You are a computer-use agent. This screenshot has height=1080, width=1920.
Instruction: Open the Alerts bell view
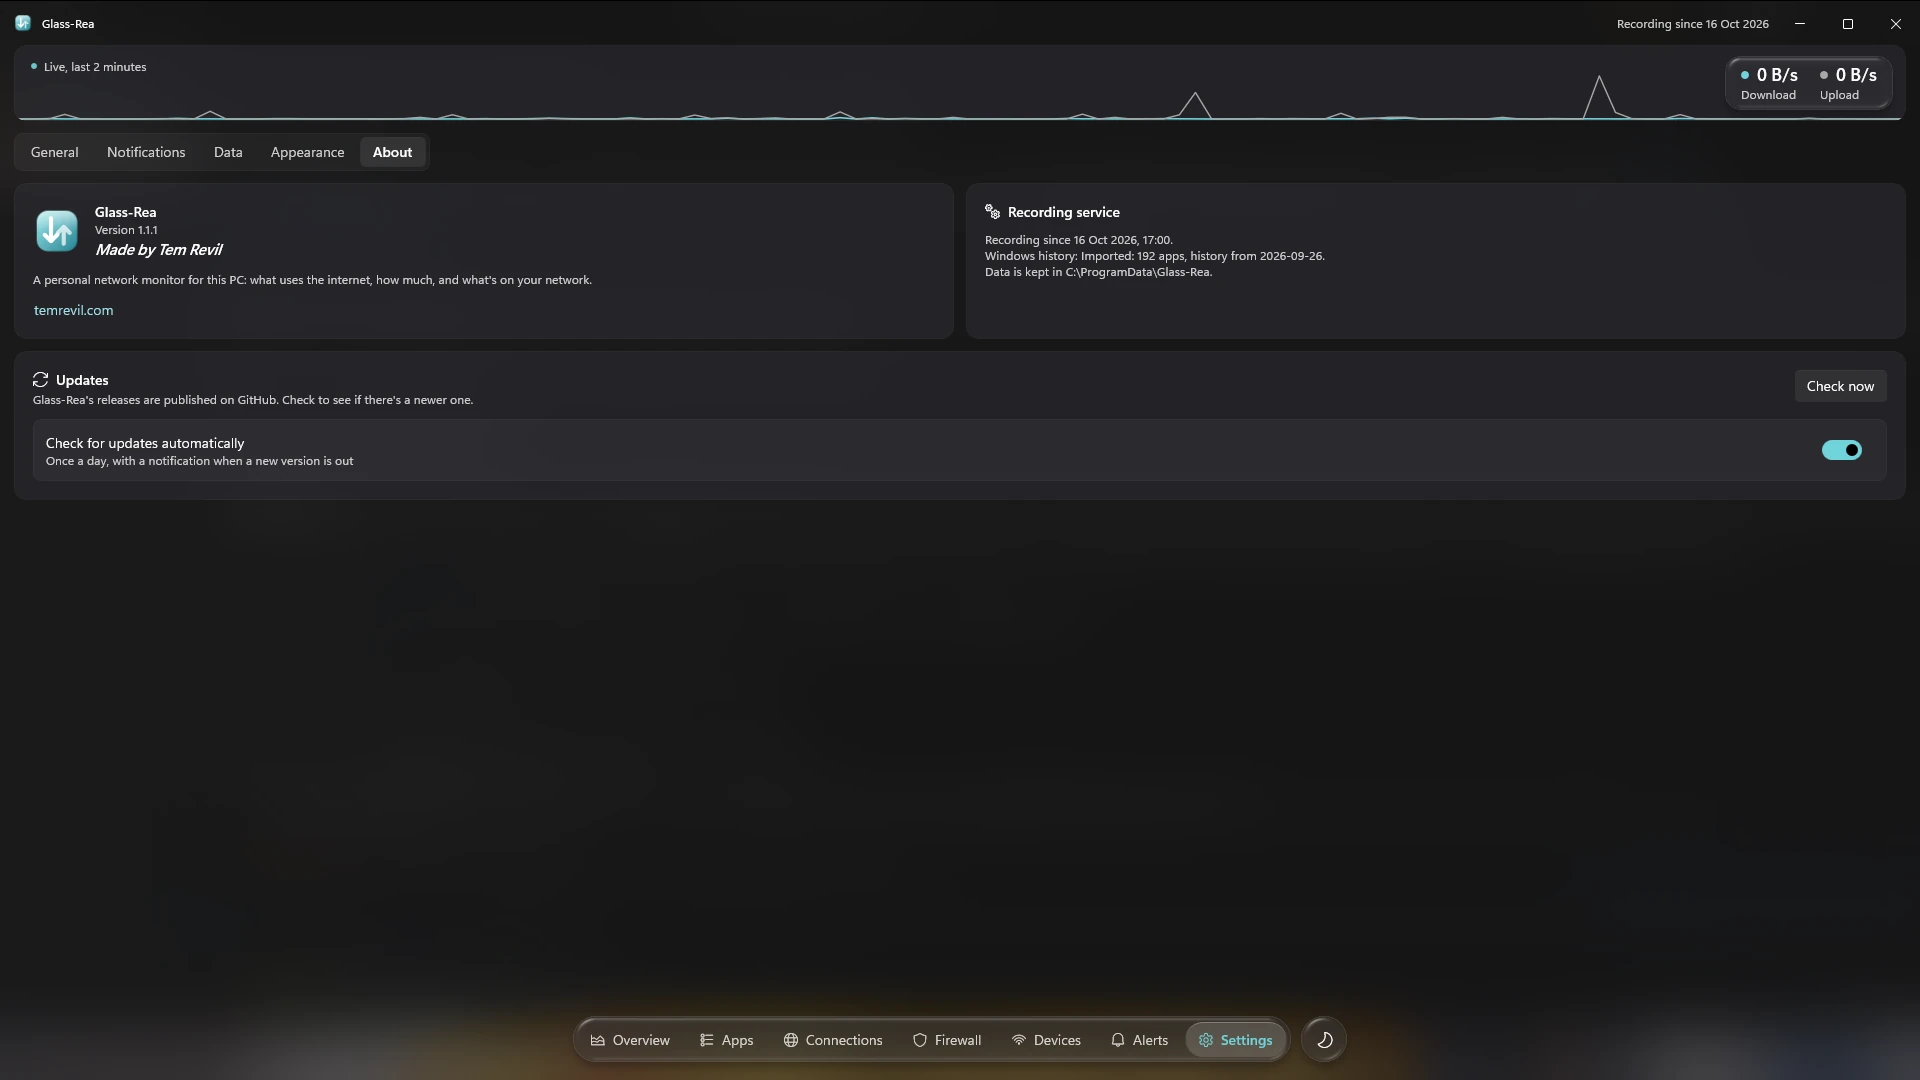pos(1139,1040)
